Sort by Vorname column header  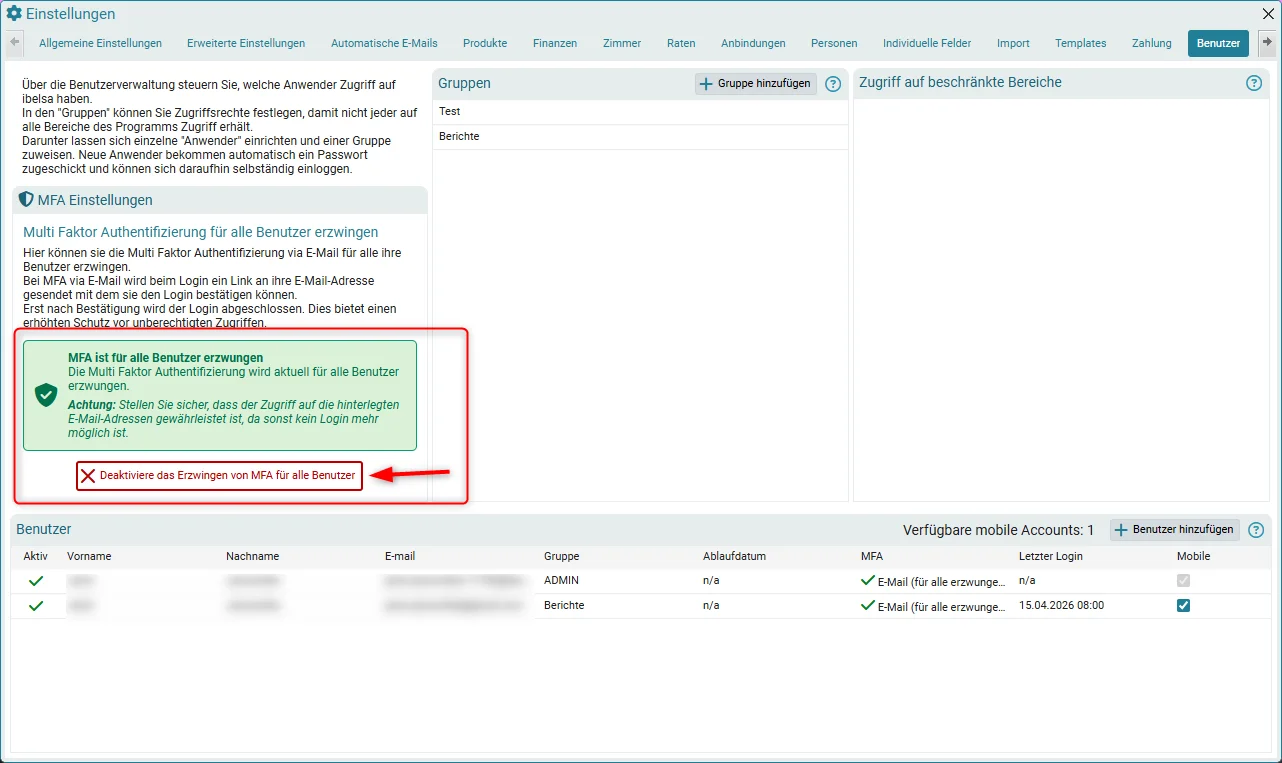89,556
